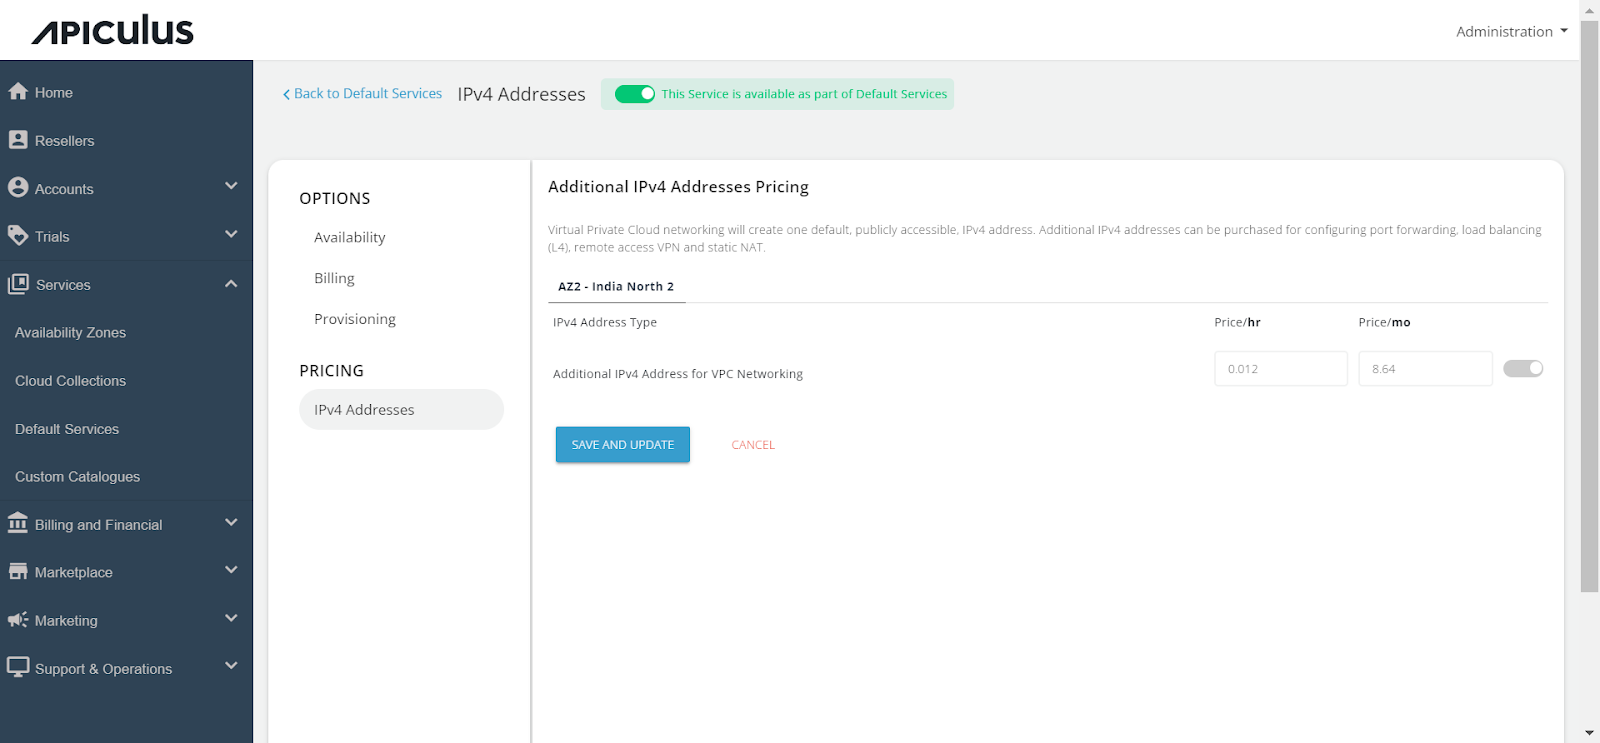This screenshot has width=1600, height=743.
Task: Collapse the Services section chevron
Action: point(231,284)
